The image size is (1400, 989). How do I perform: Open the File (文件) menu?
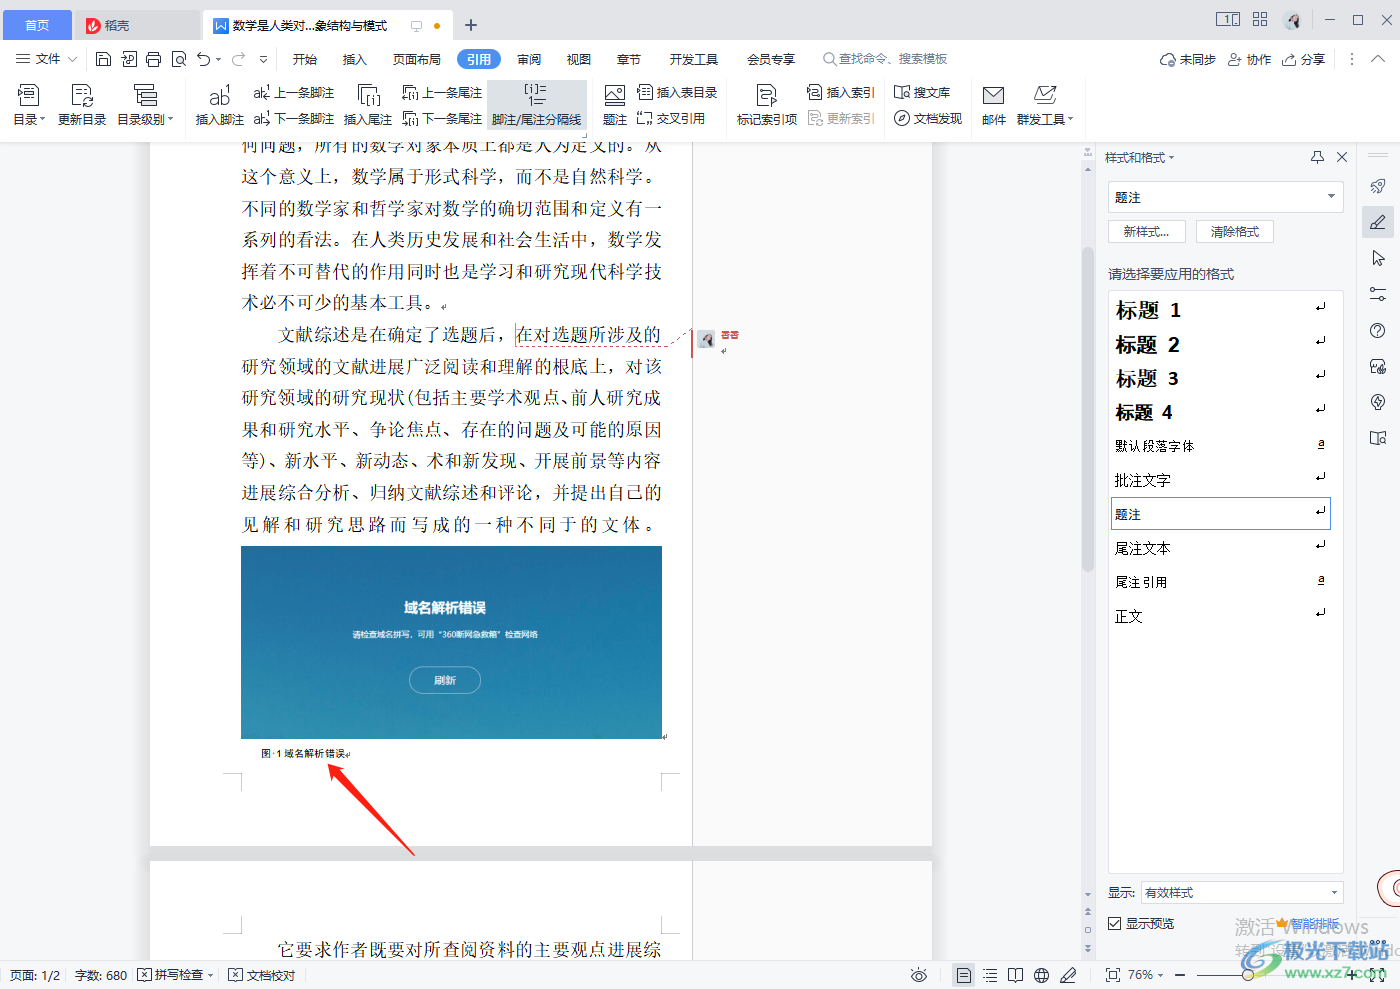46,59
